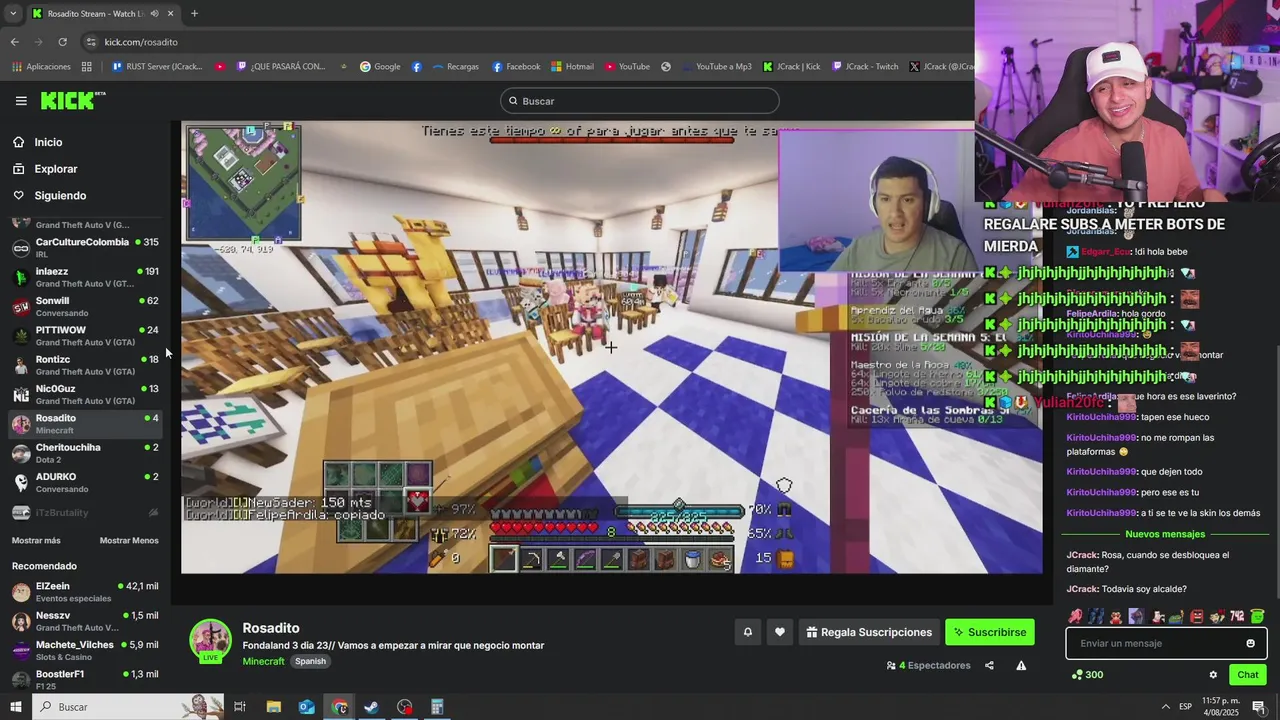Click the Suscribirse button

coord(989,632)
